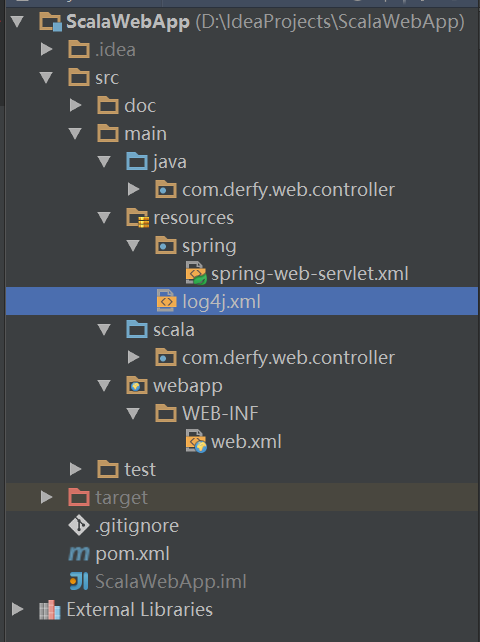Expand the test folder
This screenshot has width=480, height=642.
[x=75, y=469]
